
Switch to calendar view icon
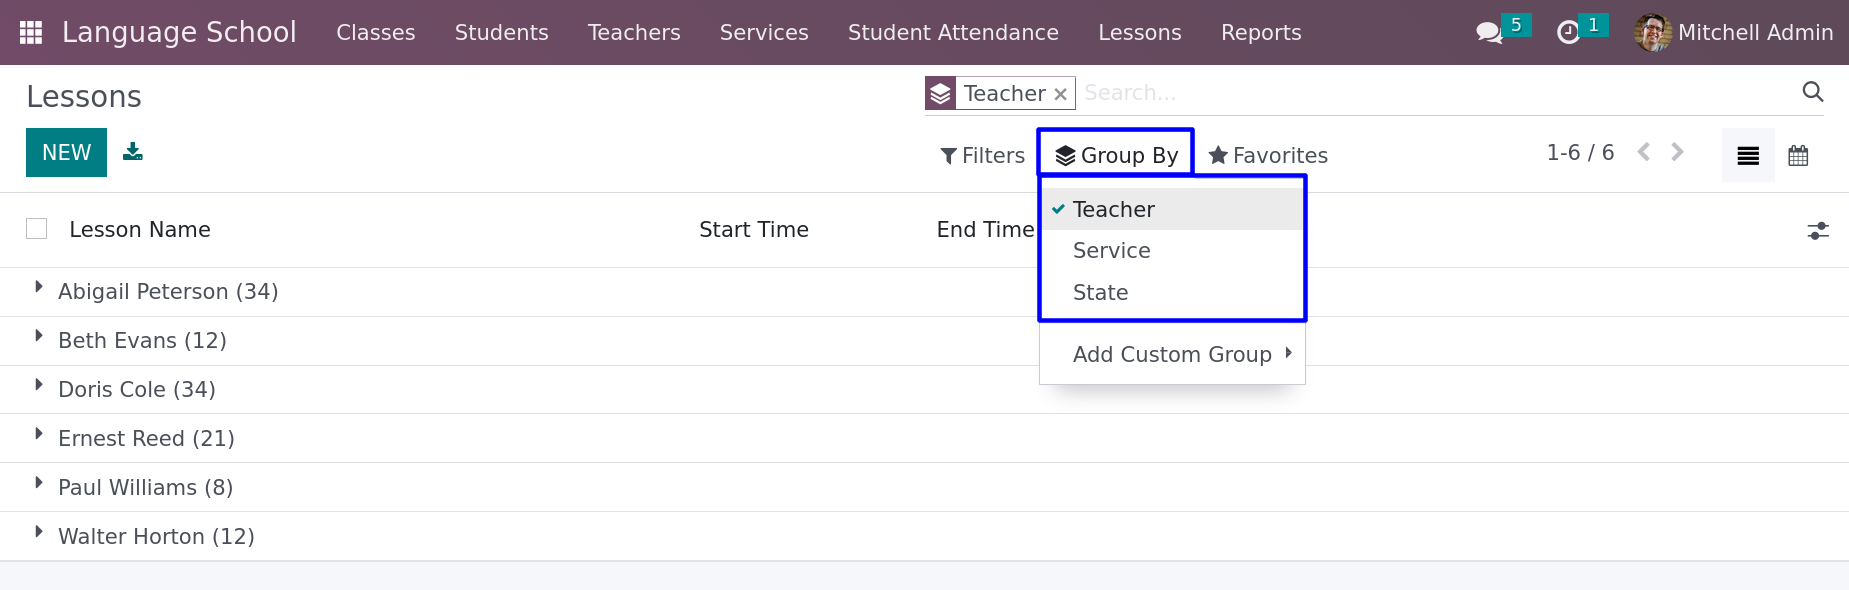1798,155
